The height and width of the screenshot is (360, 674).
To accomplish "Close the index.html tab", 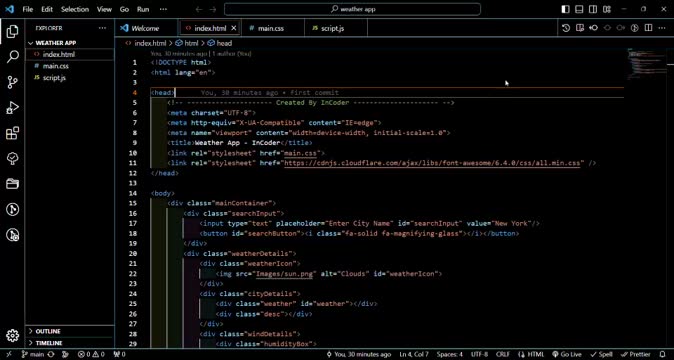I will click(x=234, y=28).
